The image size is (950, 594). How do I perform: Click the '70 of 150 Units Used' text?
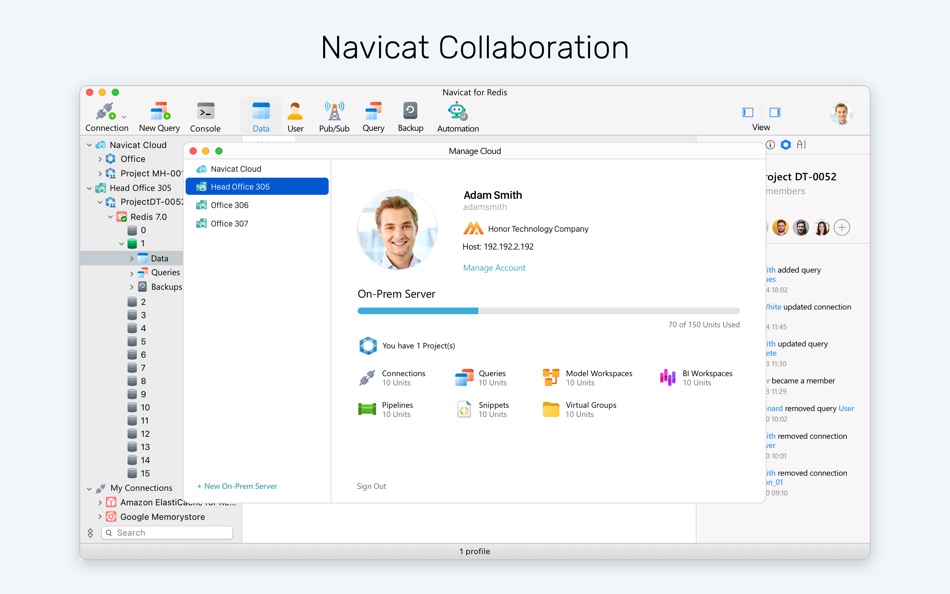(x=704, y=325)
